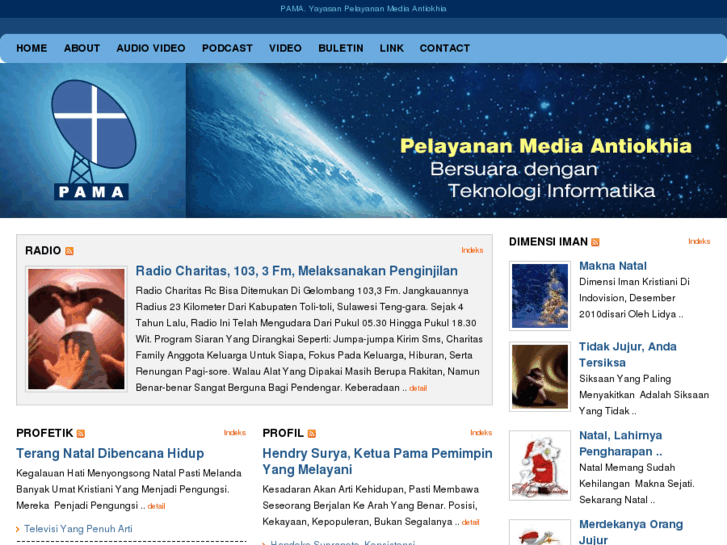
Task: Open the BULETIN menu item
Action: click(x=341, y=48)
